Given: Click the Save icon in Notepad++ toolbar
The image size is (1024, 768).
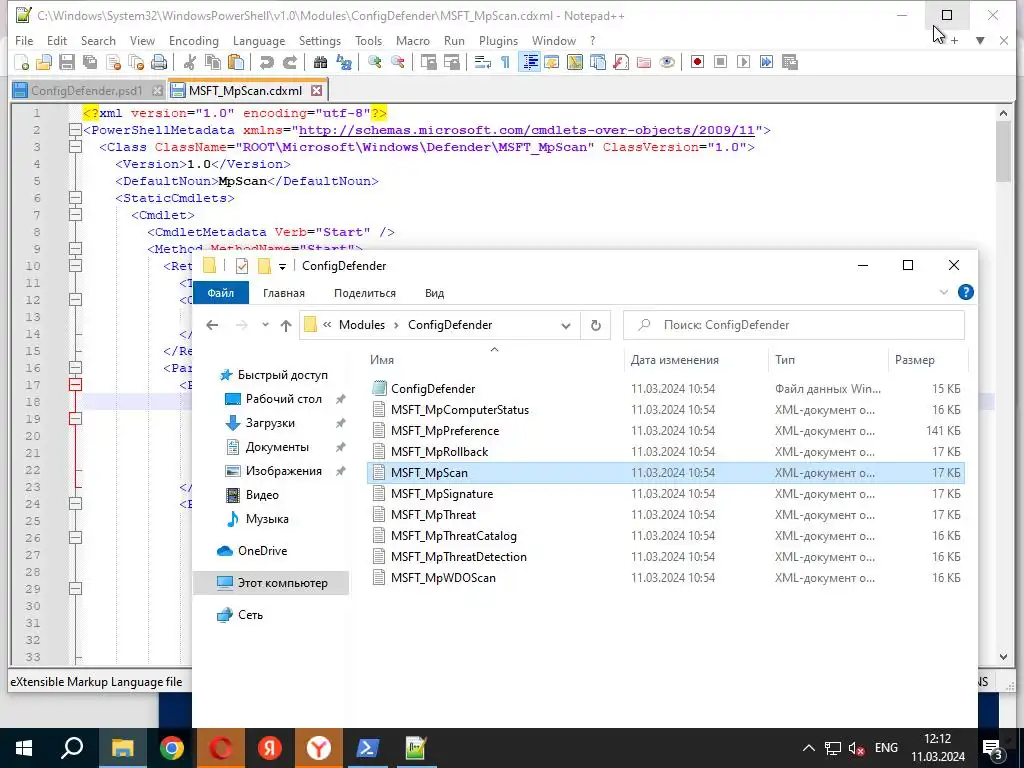Looking at the screenshot, I should (x=67, y=62).
